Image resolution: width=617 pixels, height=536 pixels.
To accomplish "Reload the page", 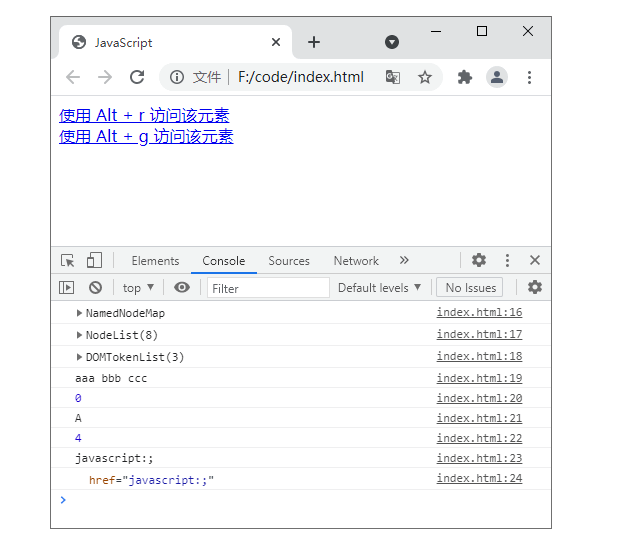I will point(137,77).
